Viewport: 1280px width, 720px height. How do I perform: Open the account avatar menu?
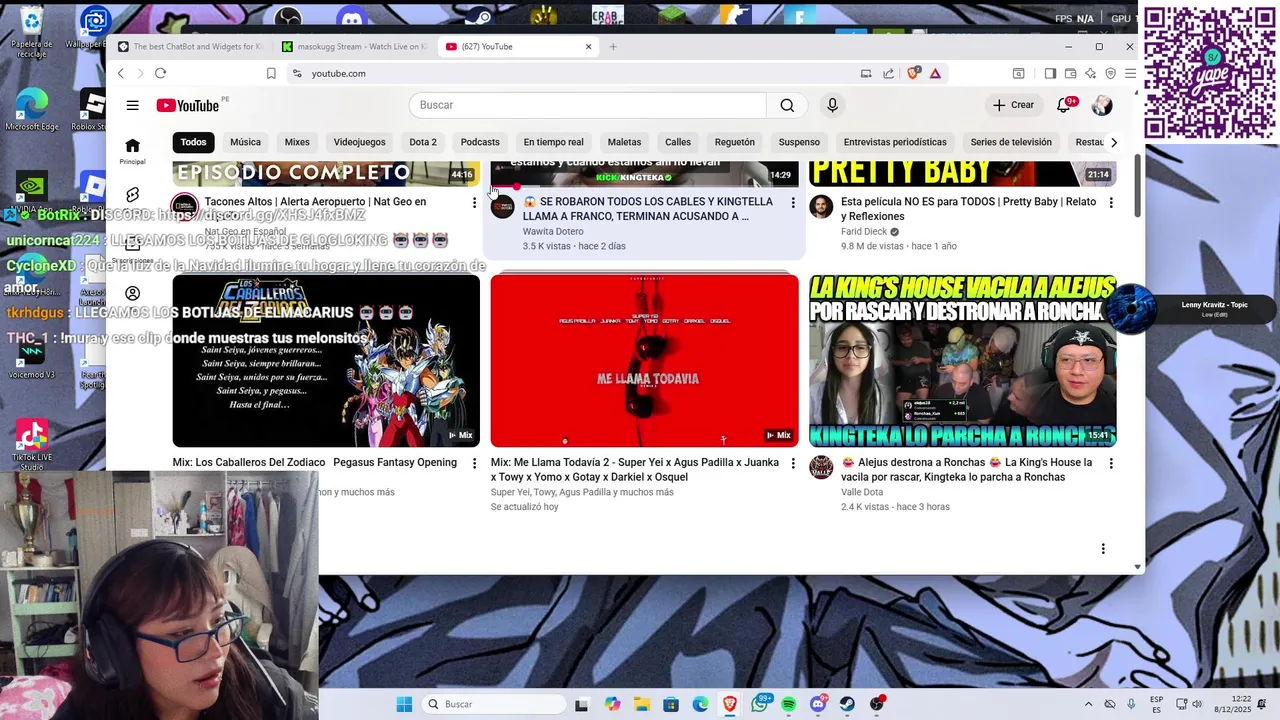tap(1102, 105)
